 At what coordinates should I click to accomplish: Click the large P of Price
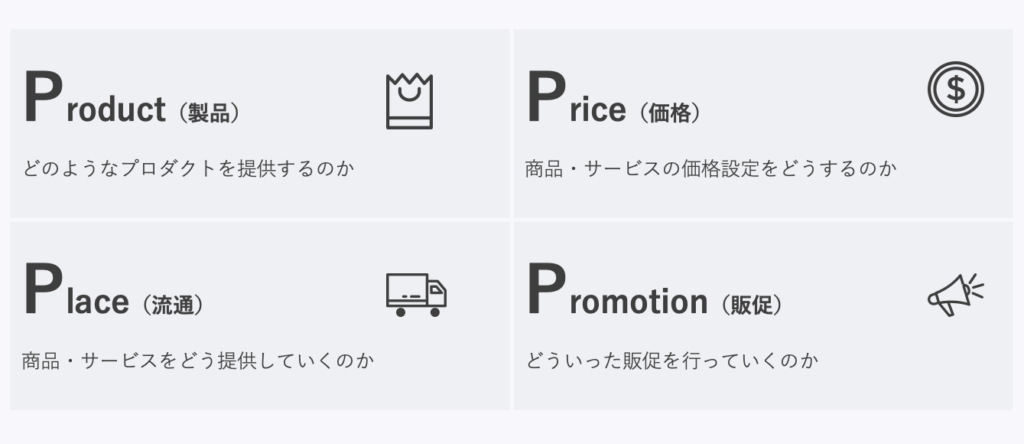tap(546, 97)
